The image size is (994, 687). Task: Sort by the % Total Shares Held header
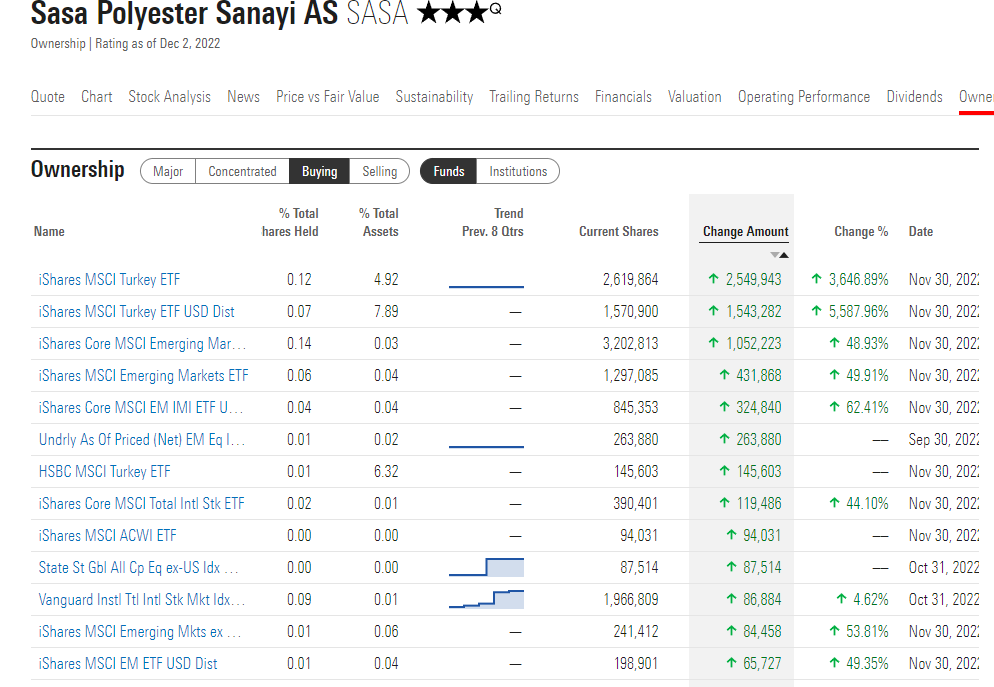click(x=290, y=222)
